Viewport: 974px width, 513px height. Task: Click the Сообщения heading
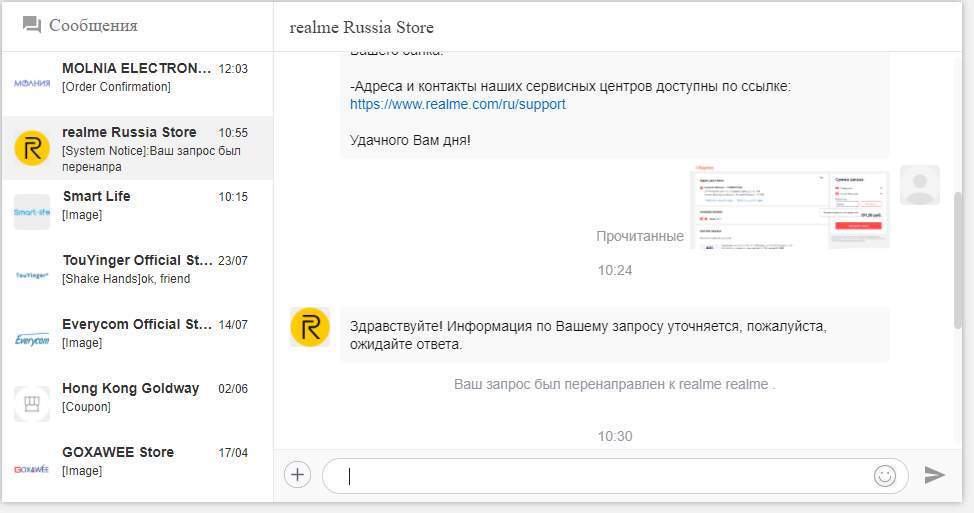[93, 25]
